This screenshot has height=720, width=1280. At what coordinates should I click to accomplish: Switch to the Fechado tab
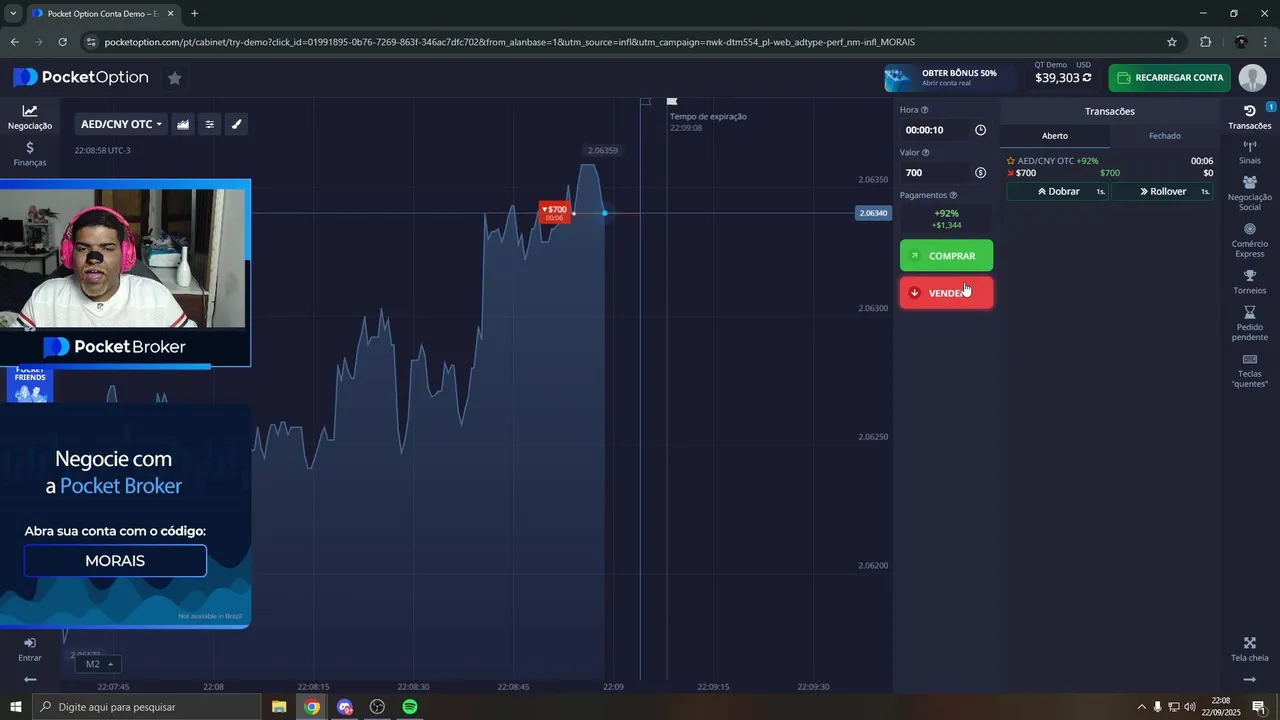1165,136
